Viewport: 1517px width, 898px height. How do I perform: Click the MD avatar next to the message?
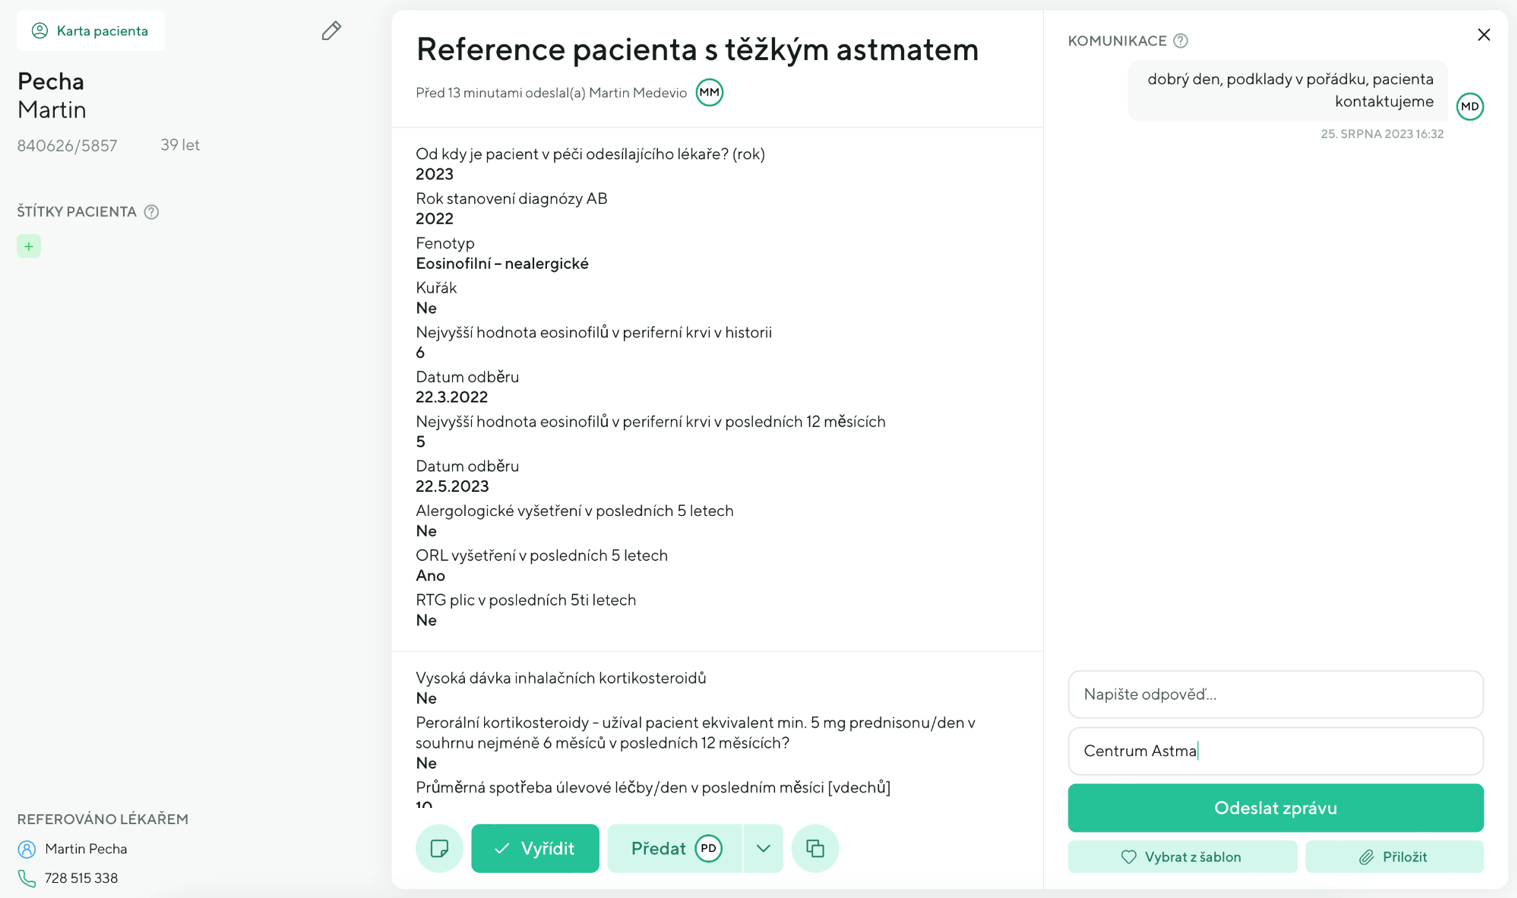pyautogui.click(x=1470, y=106)
